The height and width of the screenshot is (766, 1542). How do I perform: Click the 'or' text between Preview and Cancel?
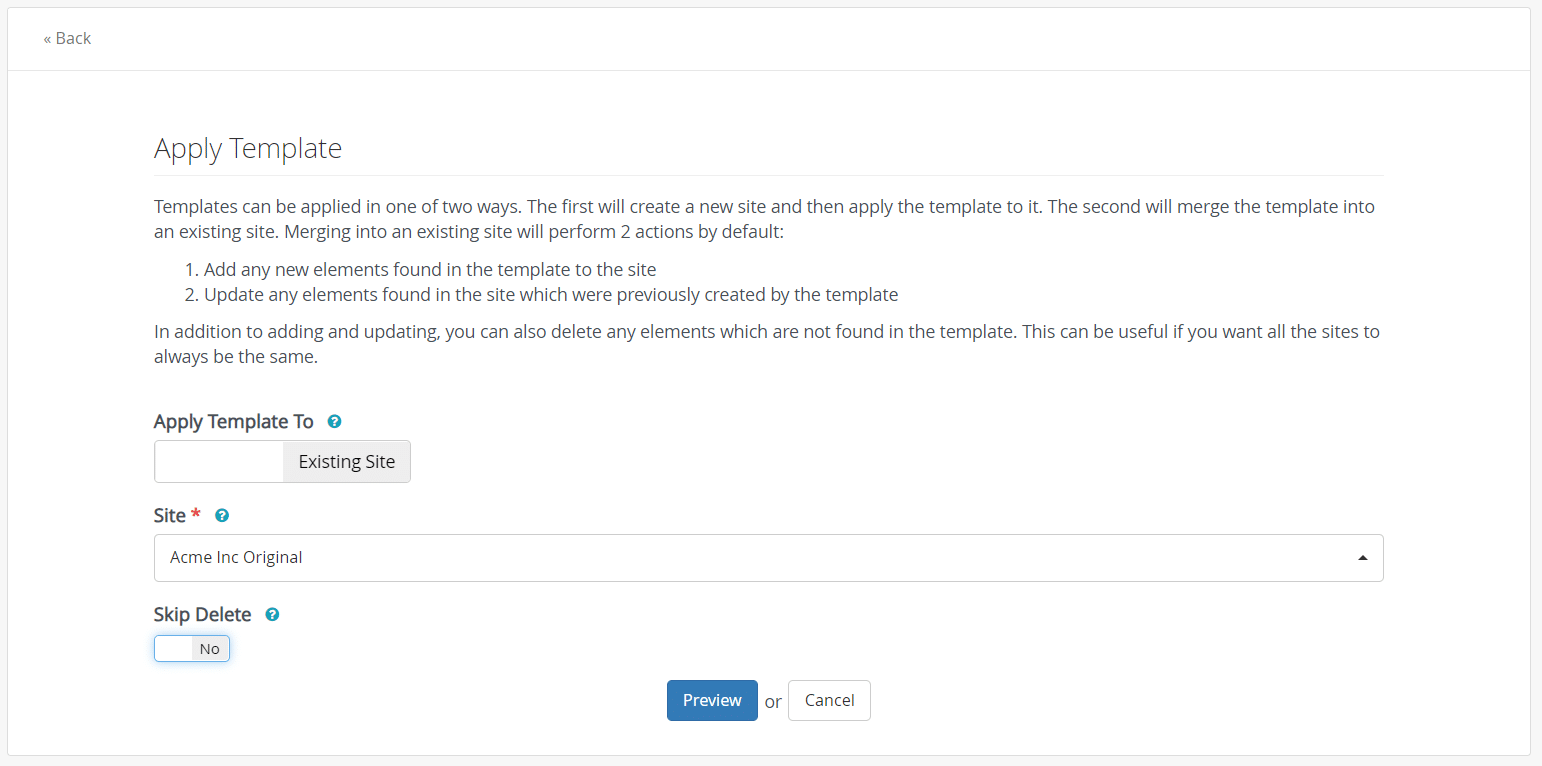click(773, 702)
